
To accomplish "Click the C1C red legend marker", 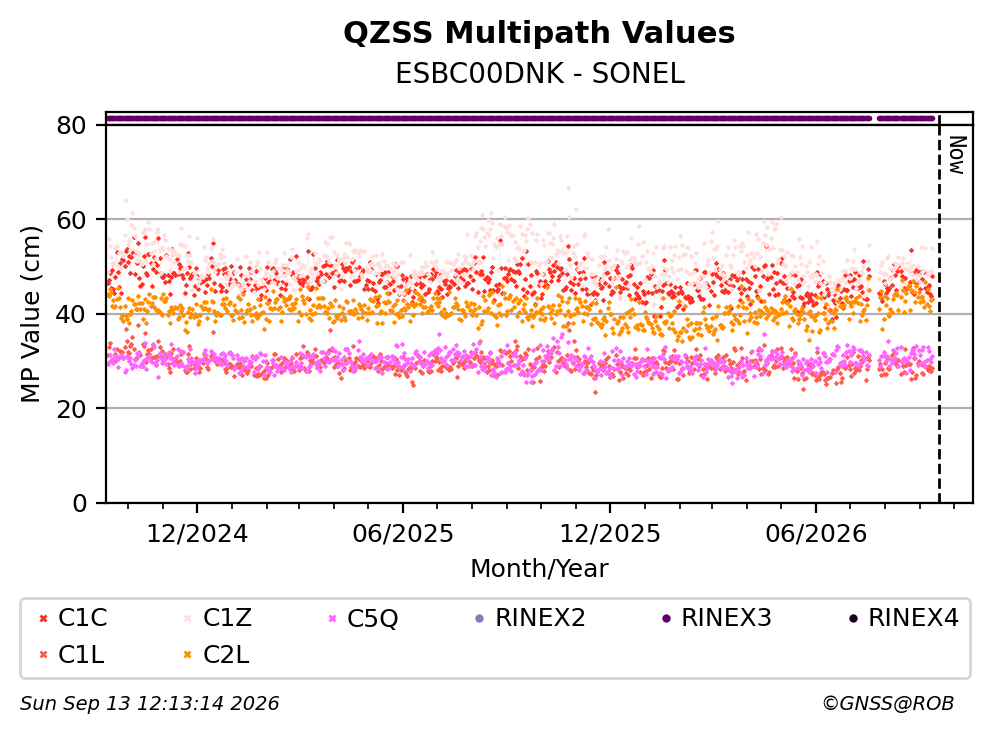I will (x=43, y=618).
